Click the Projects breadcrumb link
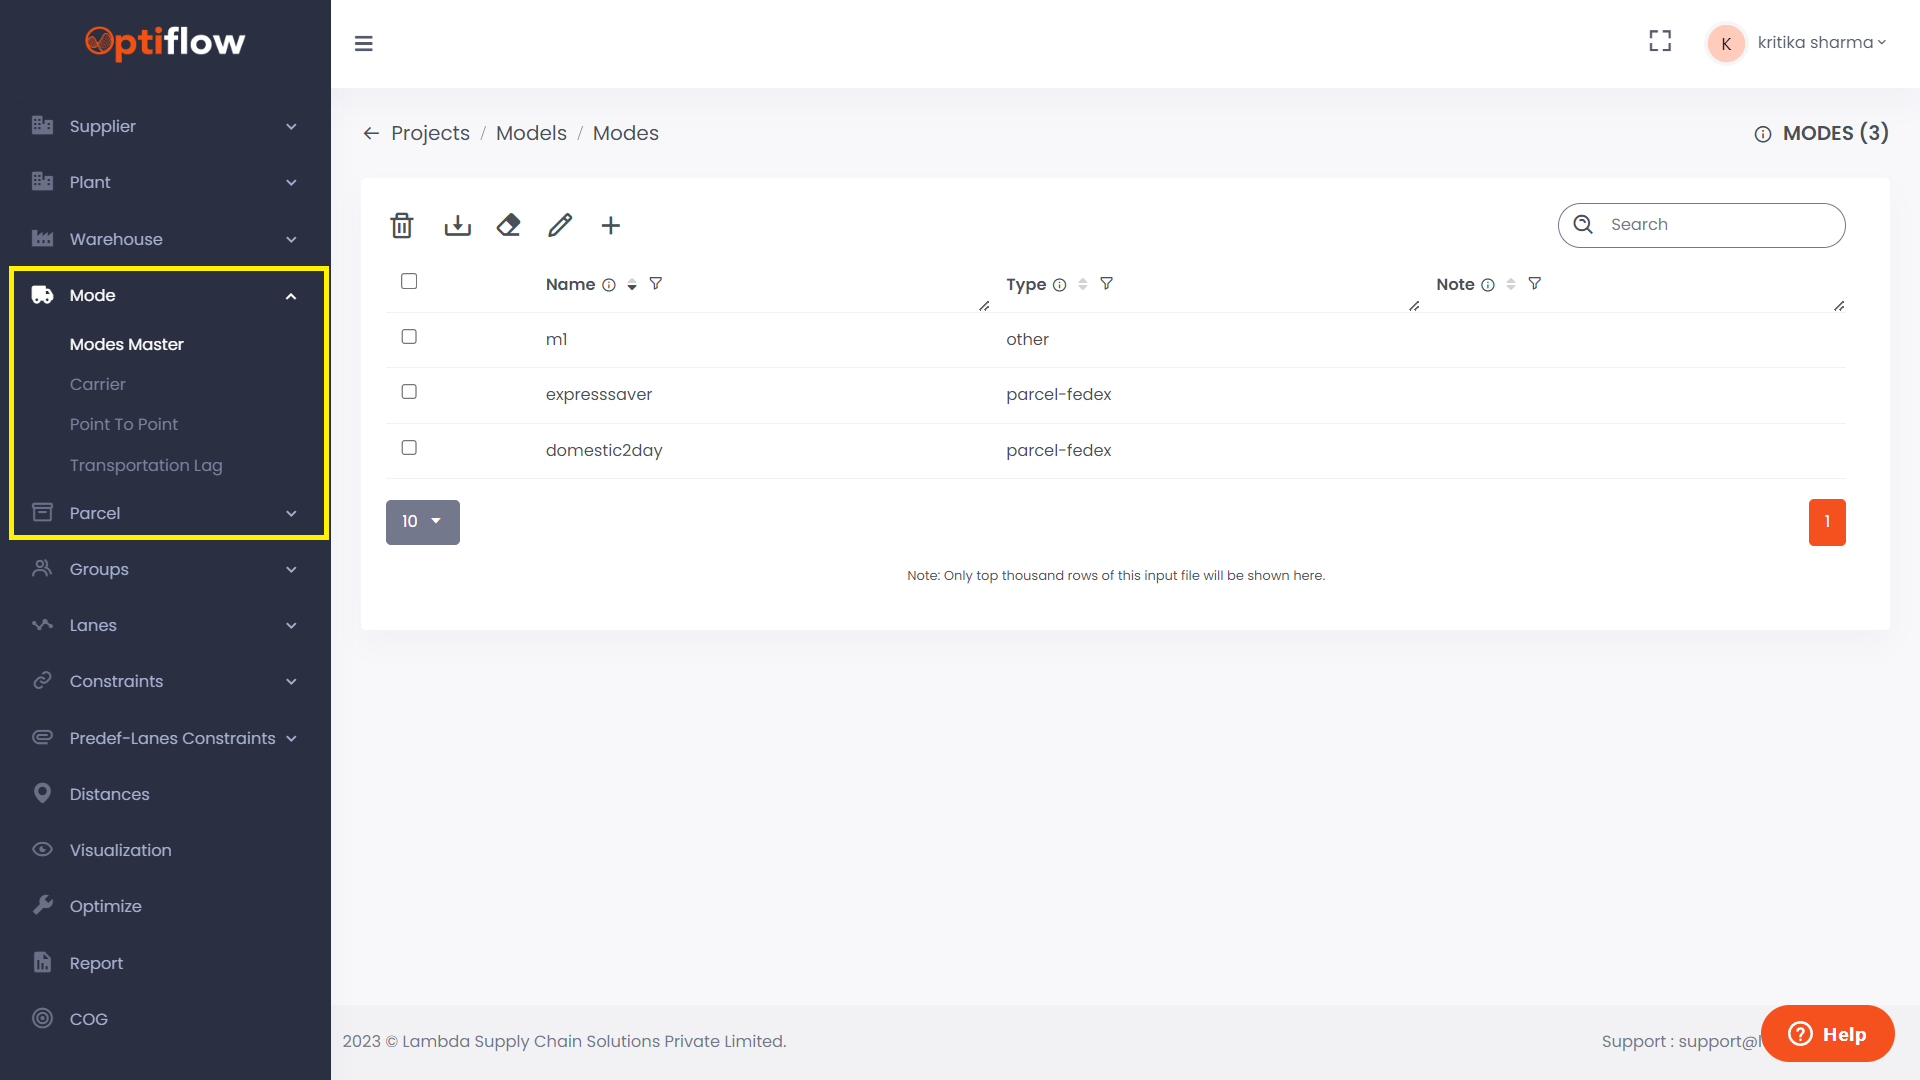 (x=430, y=132)
